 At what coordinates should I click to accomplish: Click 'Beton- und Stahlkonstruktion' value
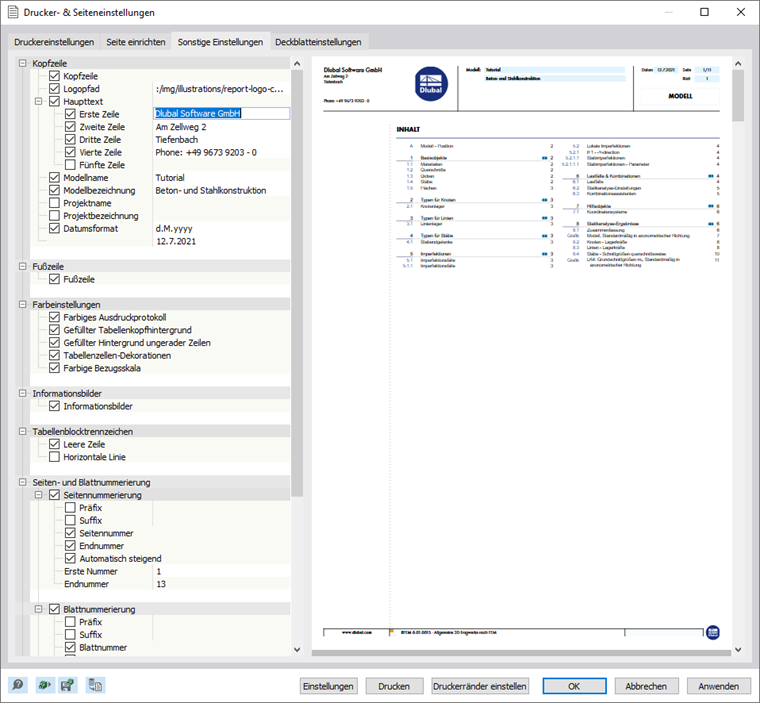coord(222,191)
